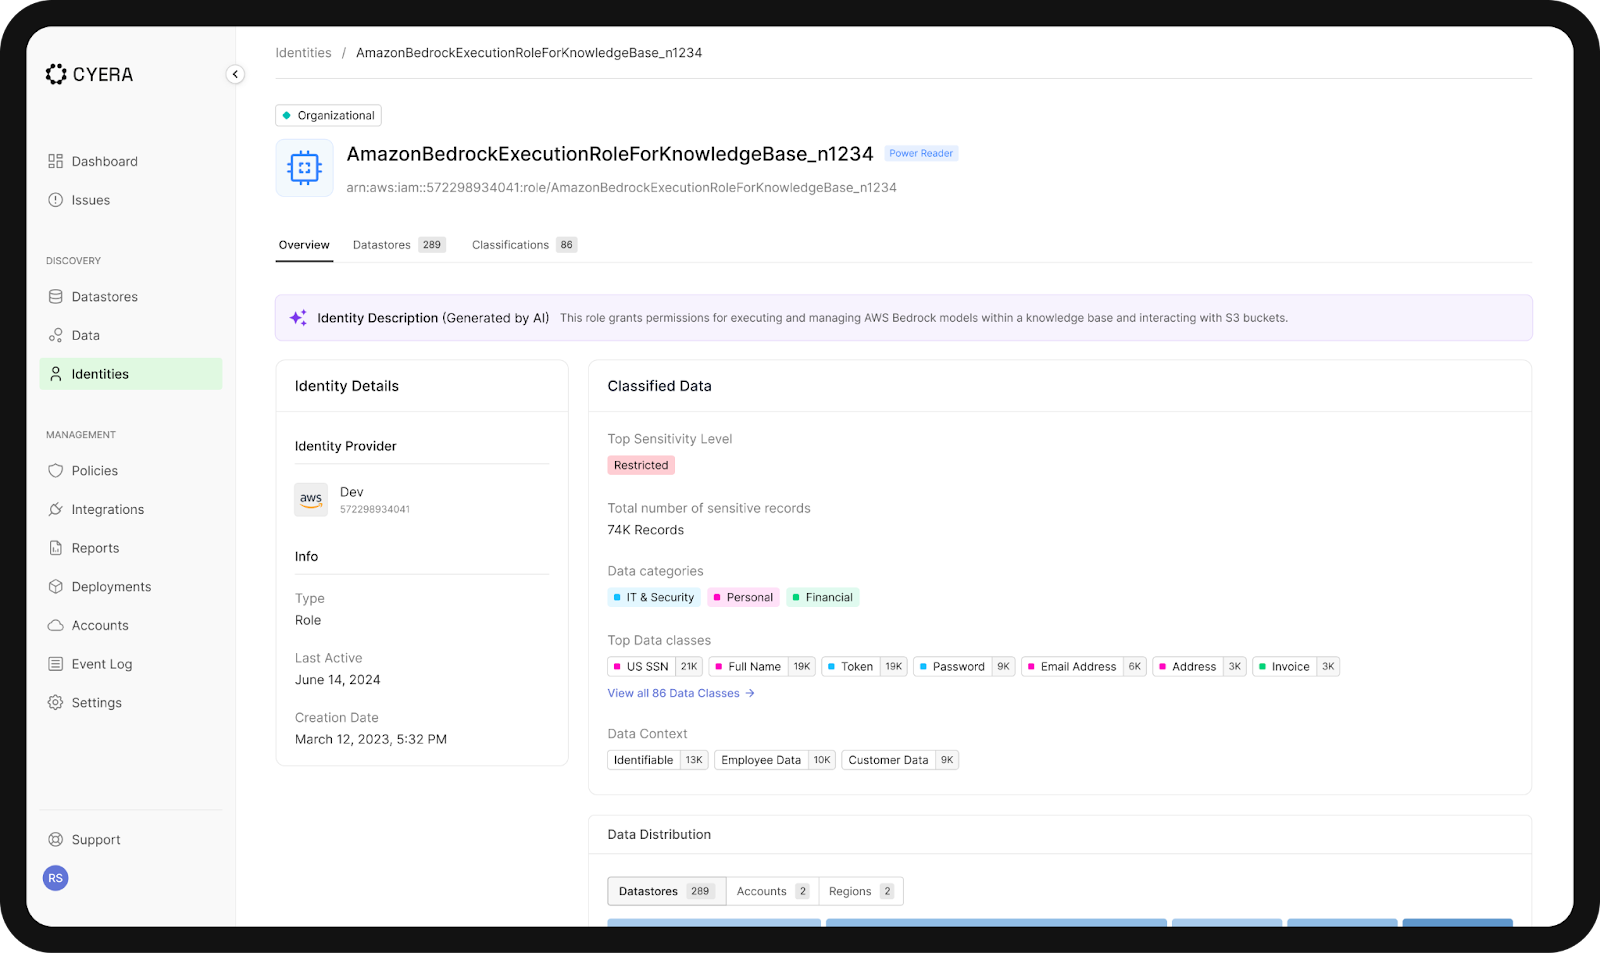Click the RS user avatar
Image resolution: width=1600 pixels, height=953 pixels.
(56, 878)
